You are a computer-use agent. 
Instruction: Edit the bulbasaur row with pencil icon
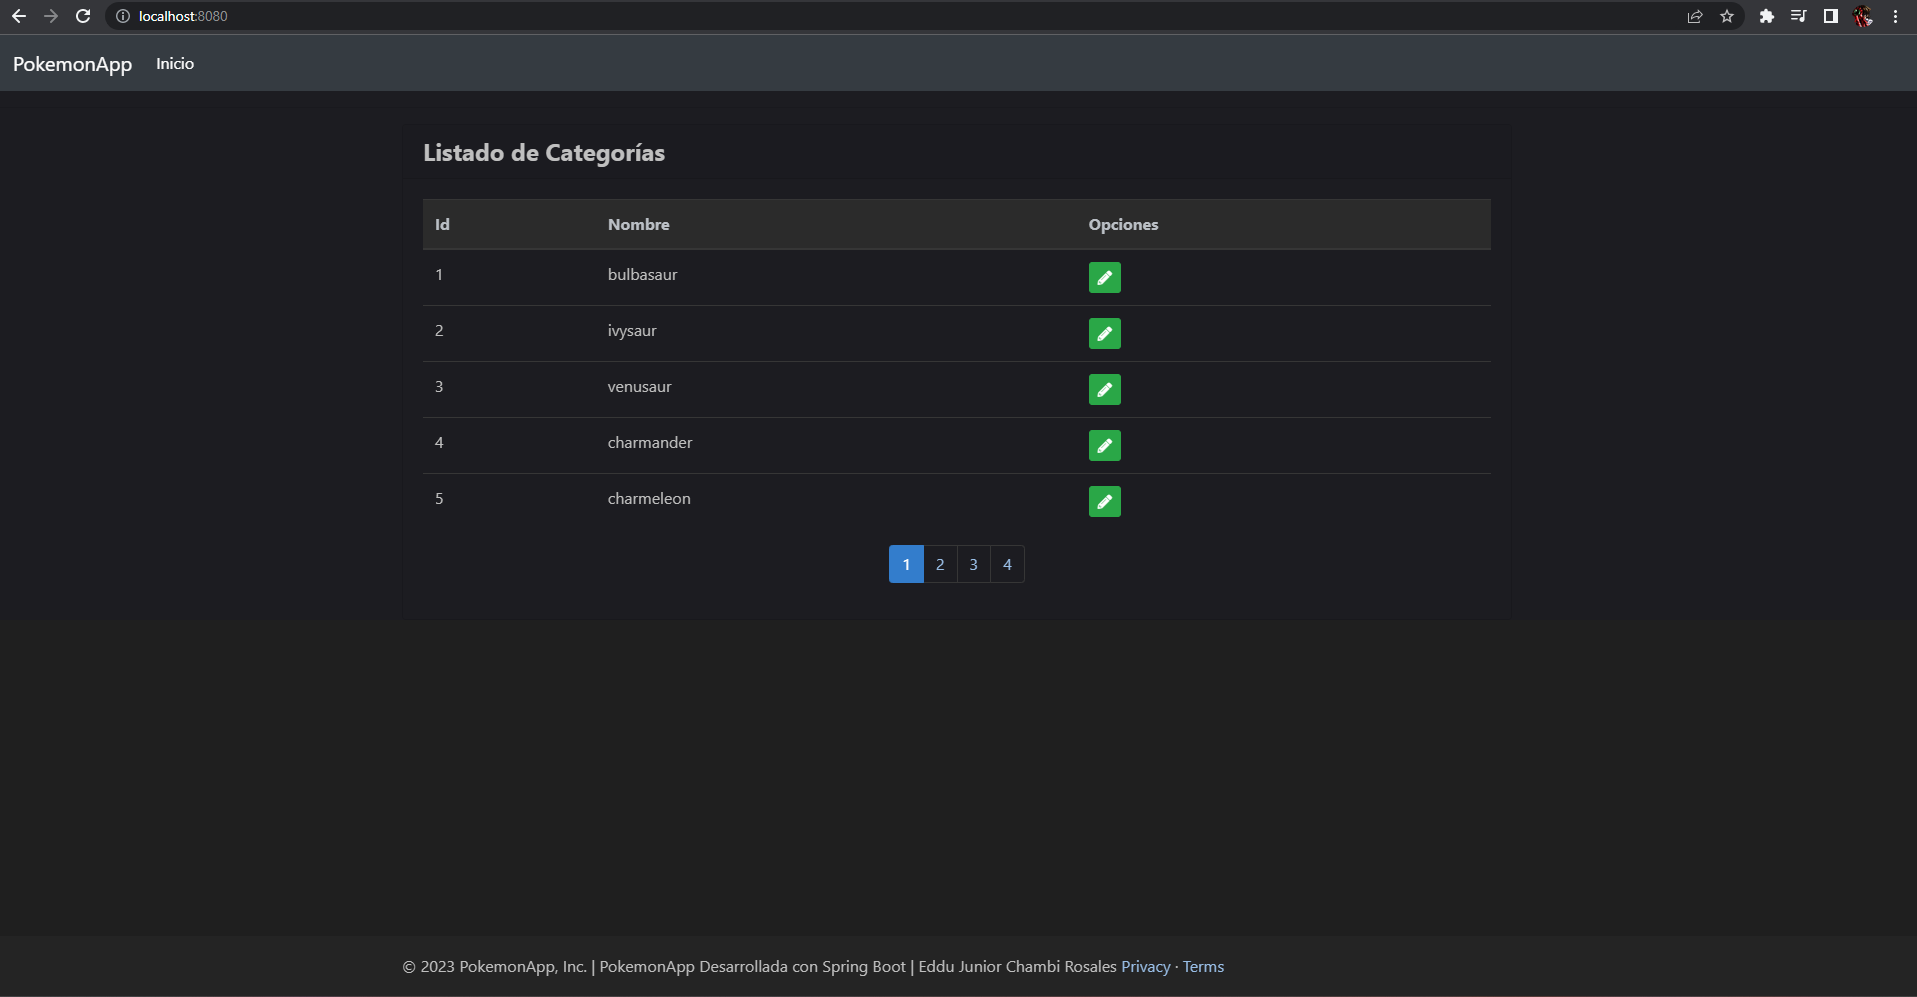pos(1104,277)
